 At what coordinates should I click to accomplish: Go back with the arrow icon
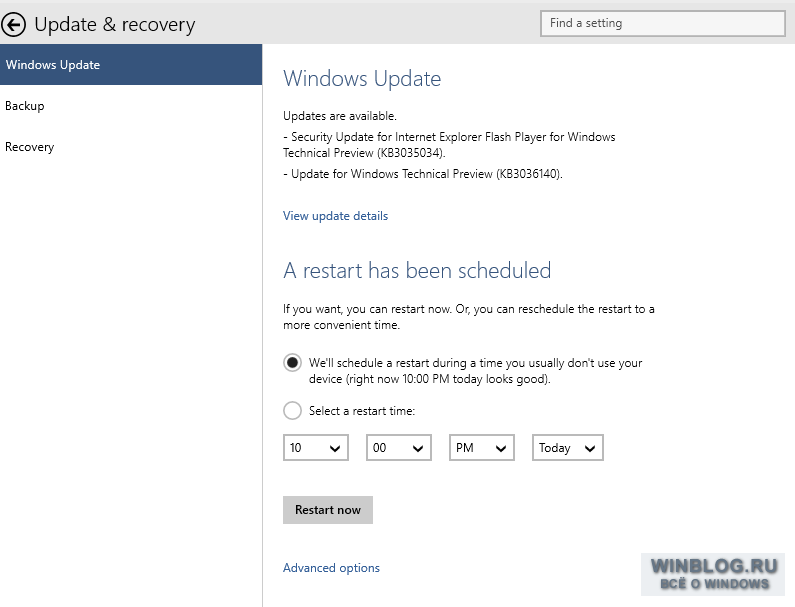click(14, 24)
